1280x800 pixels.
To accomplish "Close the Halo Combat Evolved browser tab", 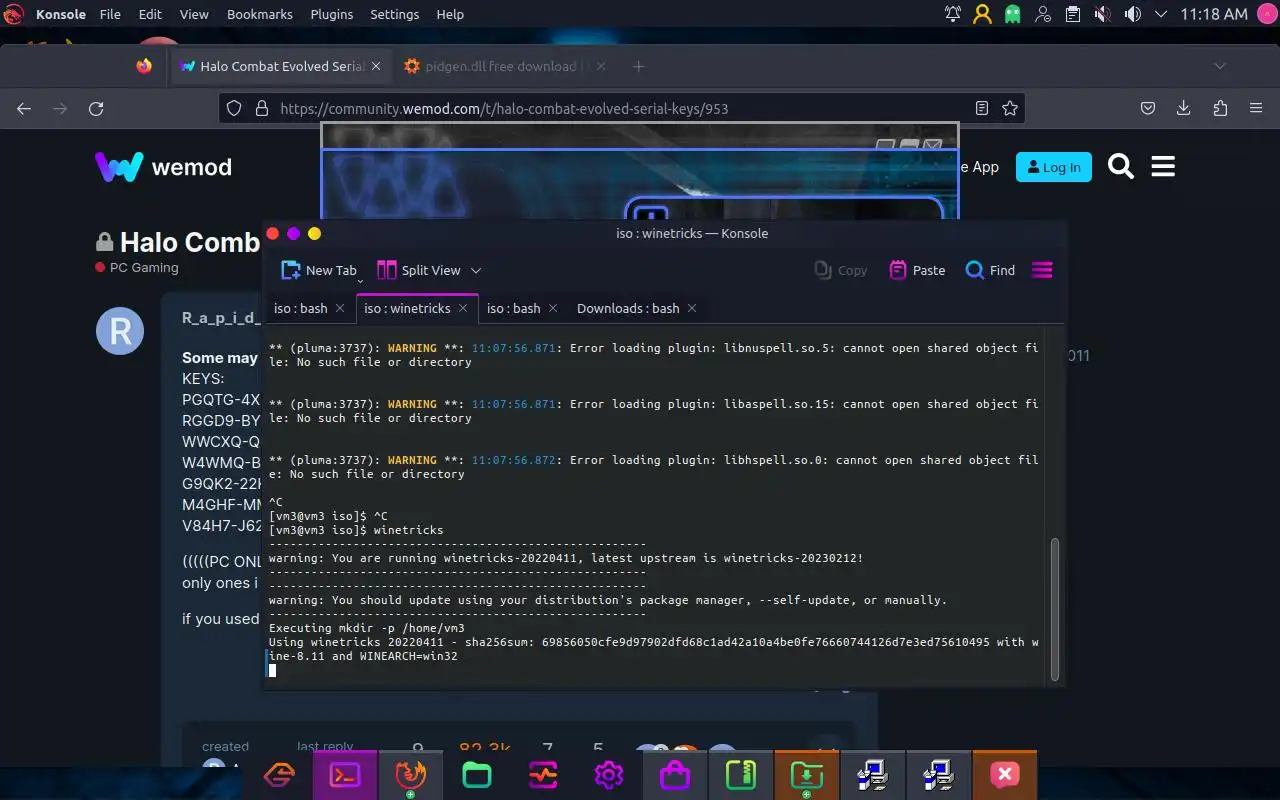I will click(376, 66).
